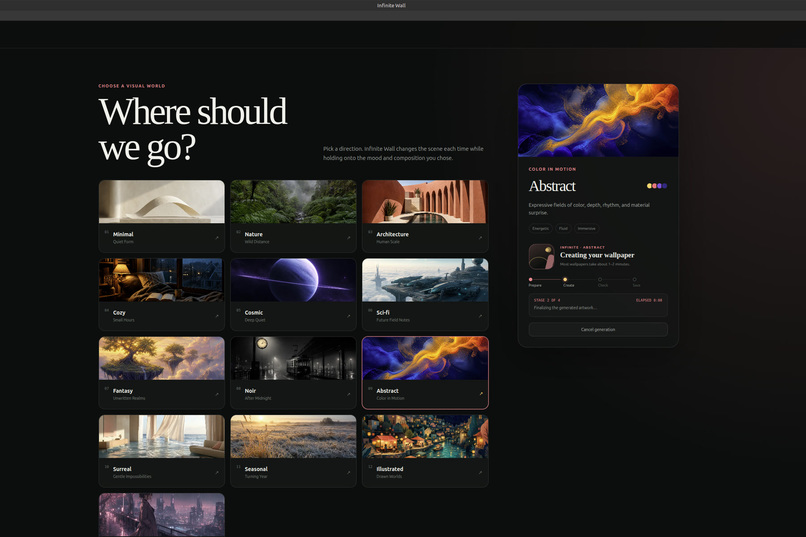Click the 'Small Hours' subtitle
Image resolution: width=806 pixels, height=537 pixels.
click(x=124, y=320)
